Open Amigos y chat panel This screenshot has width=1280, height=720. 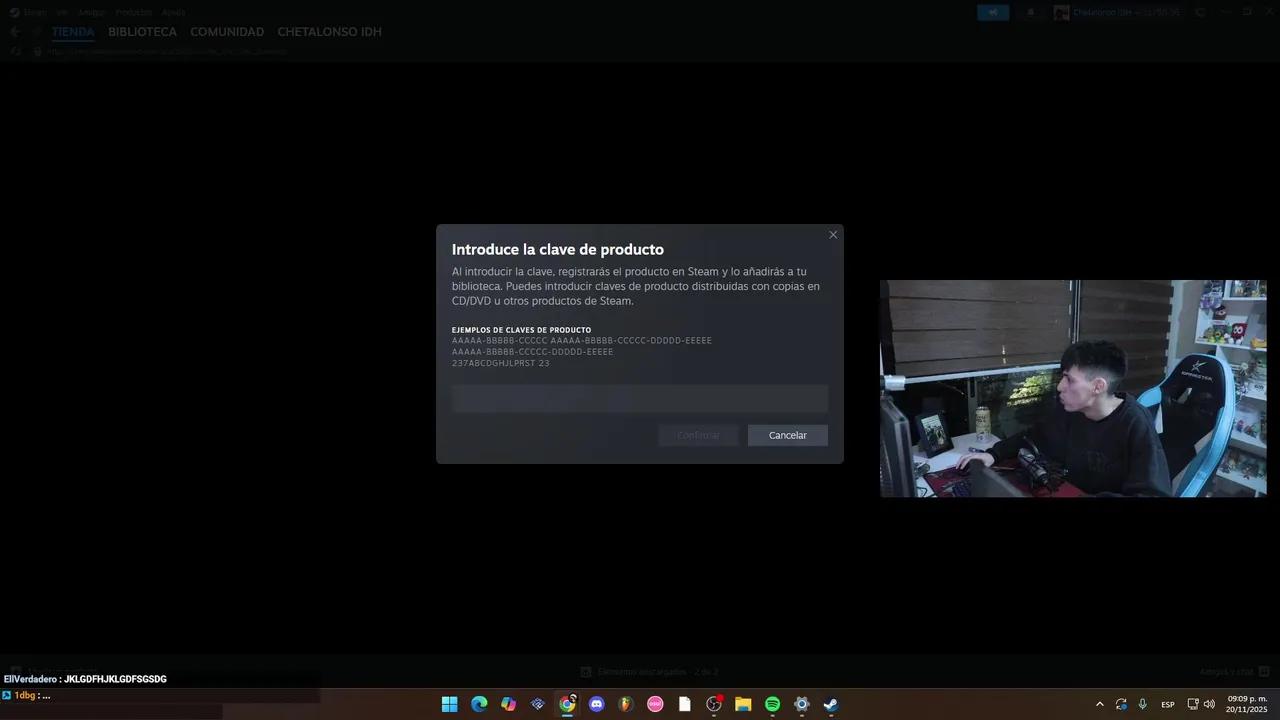click(1235, 672)
